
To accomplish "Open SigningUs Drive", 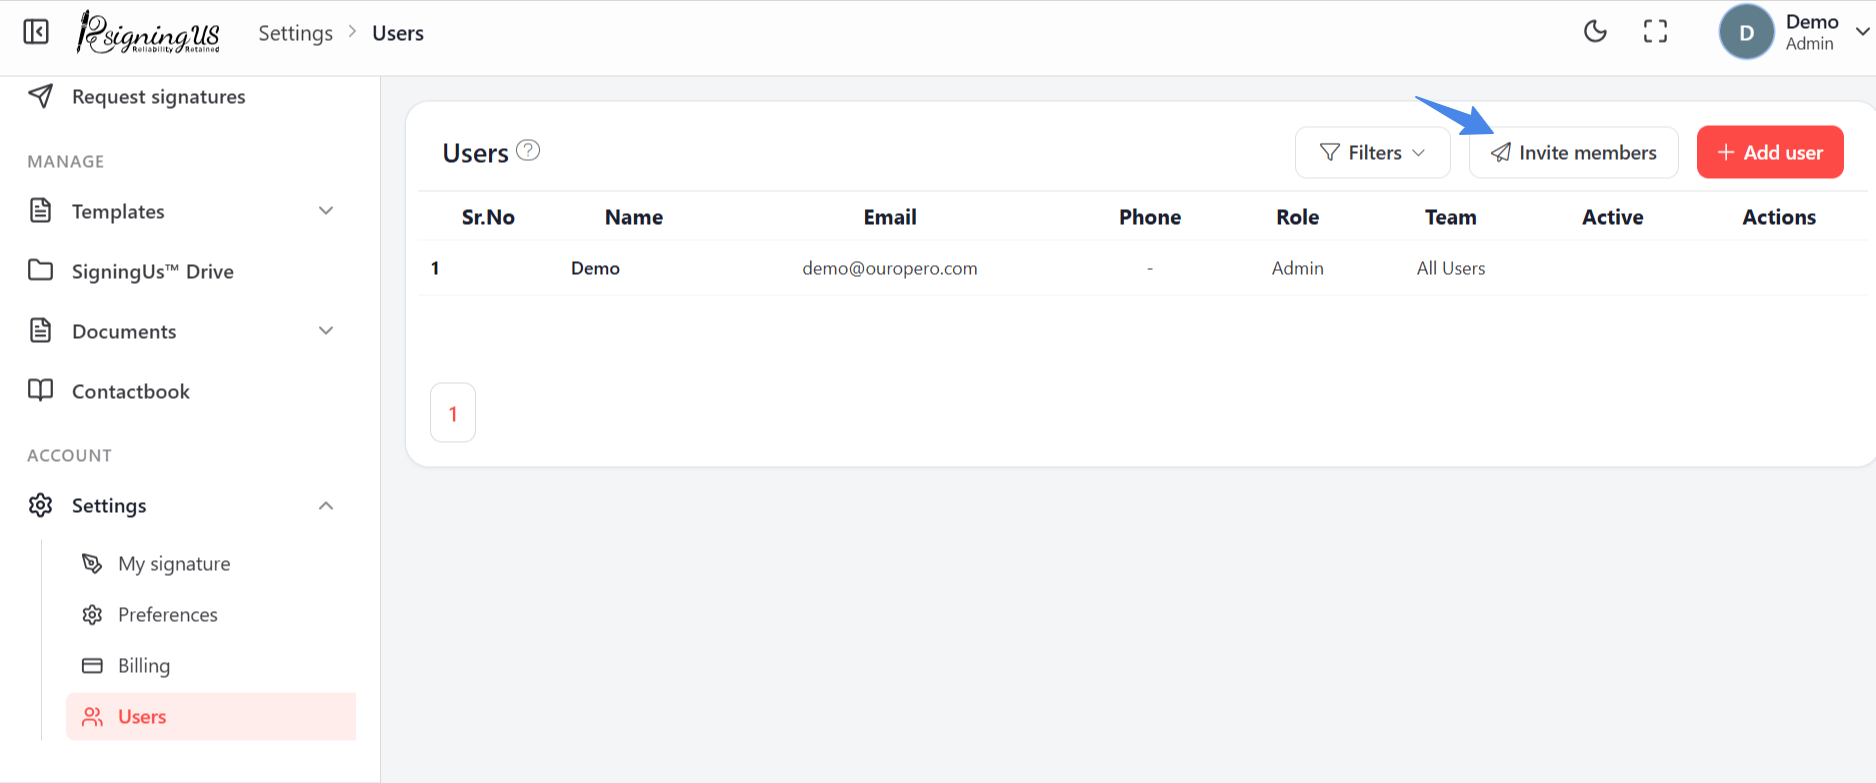I will tap(153, 271).
